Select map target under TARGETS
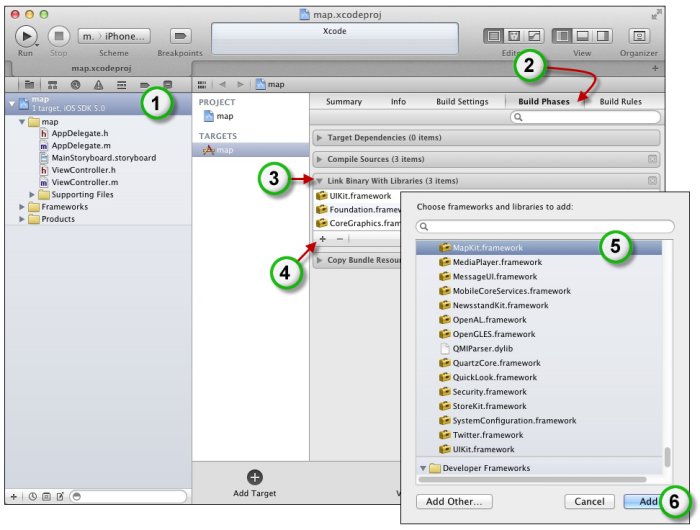700x530 pixels. click(250, 150)
